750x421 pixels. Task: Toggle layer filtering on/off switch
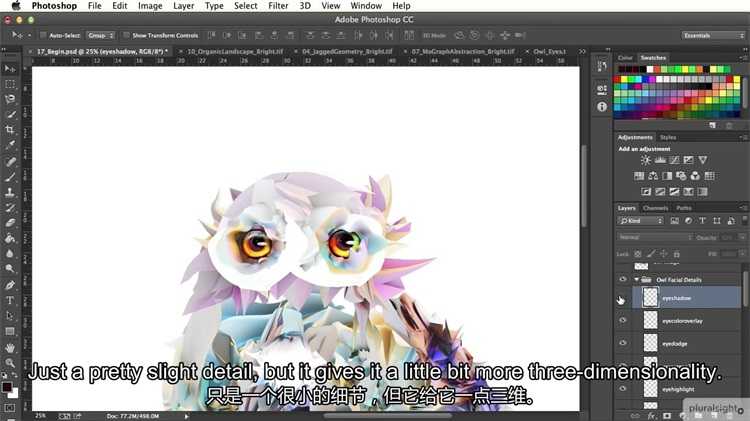(x=744, y=220)
